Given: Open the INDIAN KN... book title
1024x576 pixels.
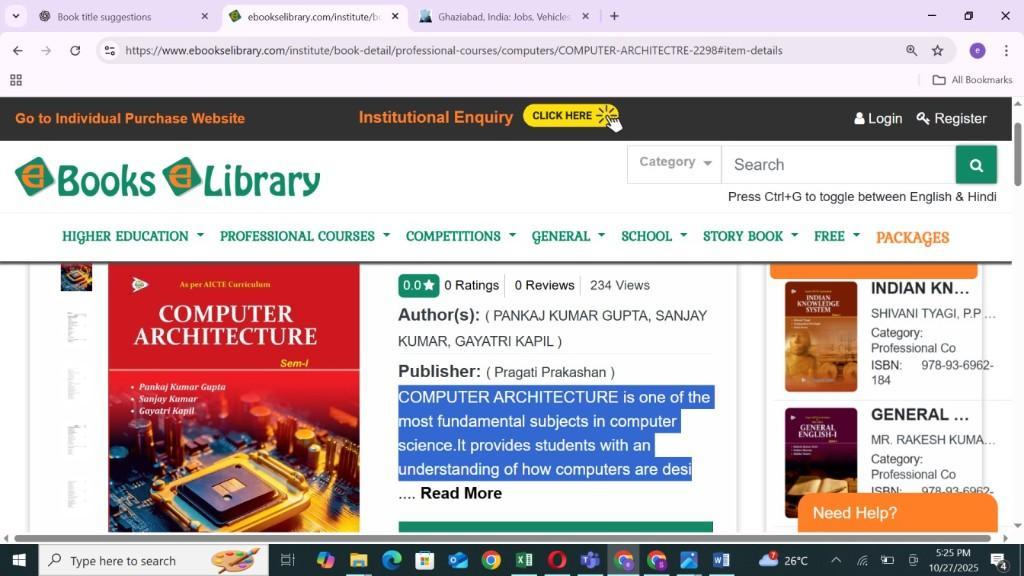Looking at the screenshot, I should click(920, 288).
